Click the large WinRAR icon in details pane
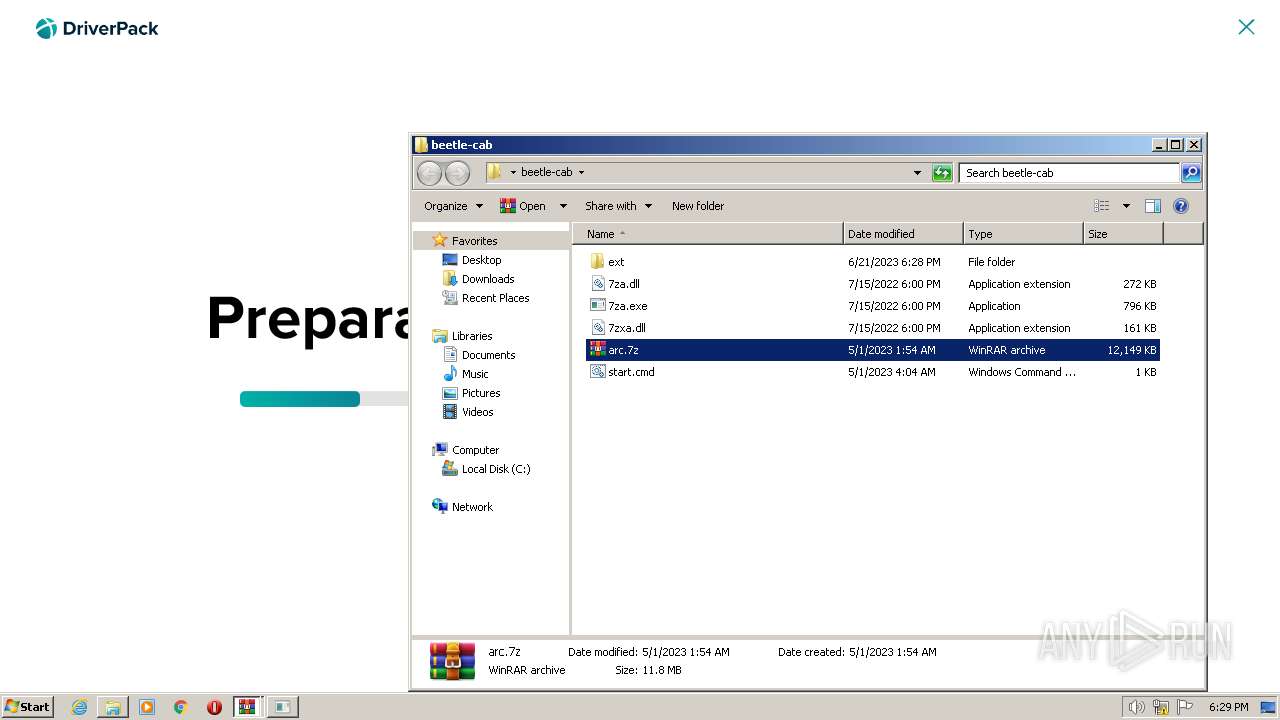Image resolution: width=1280 pixels, height=720 pixels. (x=452, y=661)
